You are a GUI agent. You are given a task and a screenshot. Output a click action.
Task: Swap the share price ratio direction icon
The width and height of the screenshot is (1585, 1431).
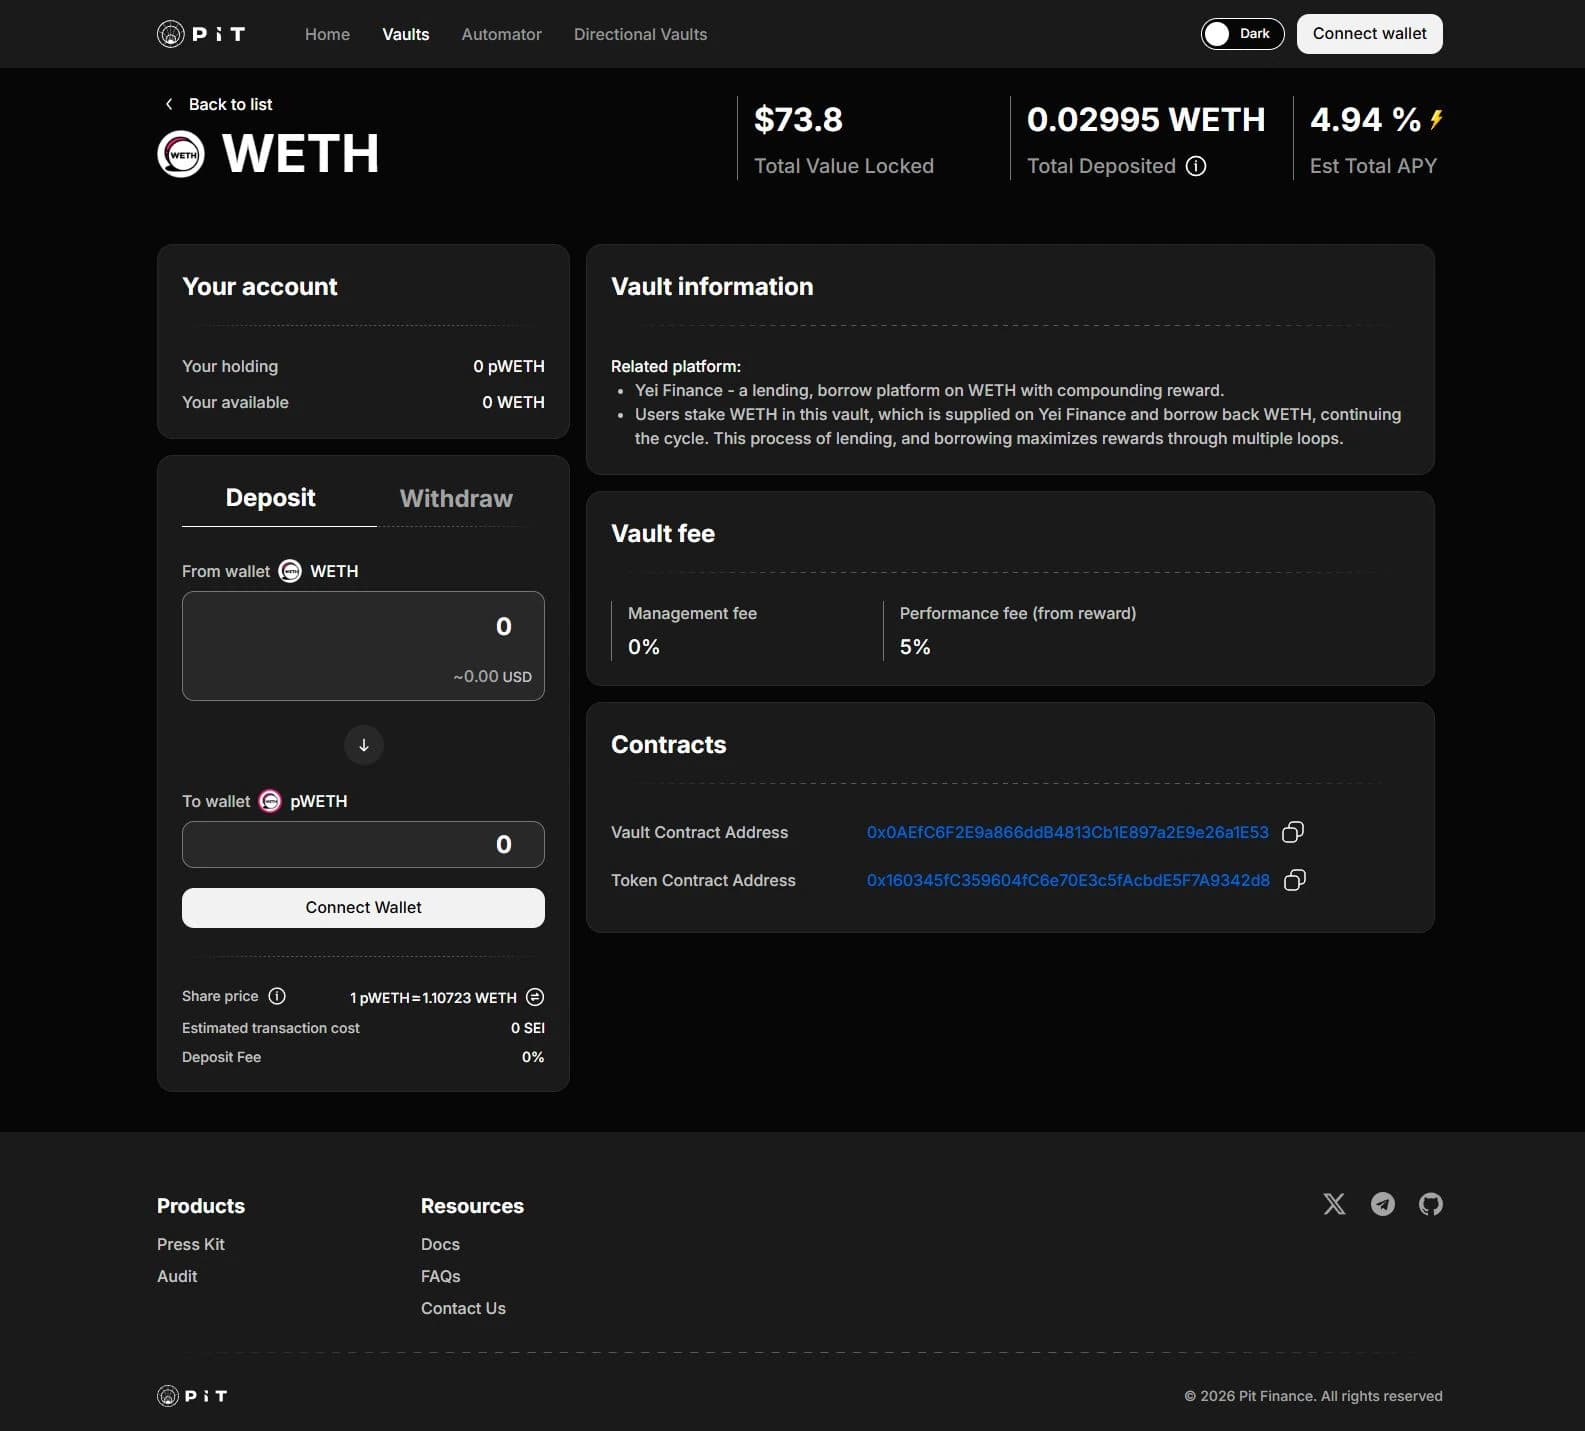tap(535, 997)
